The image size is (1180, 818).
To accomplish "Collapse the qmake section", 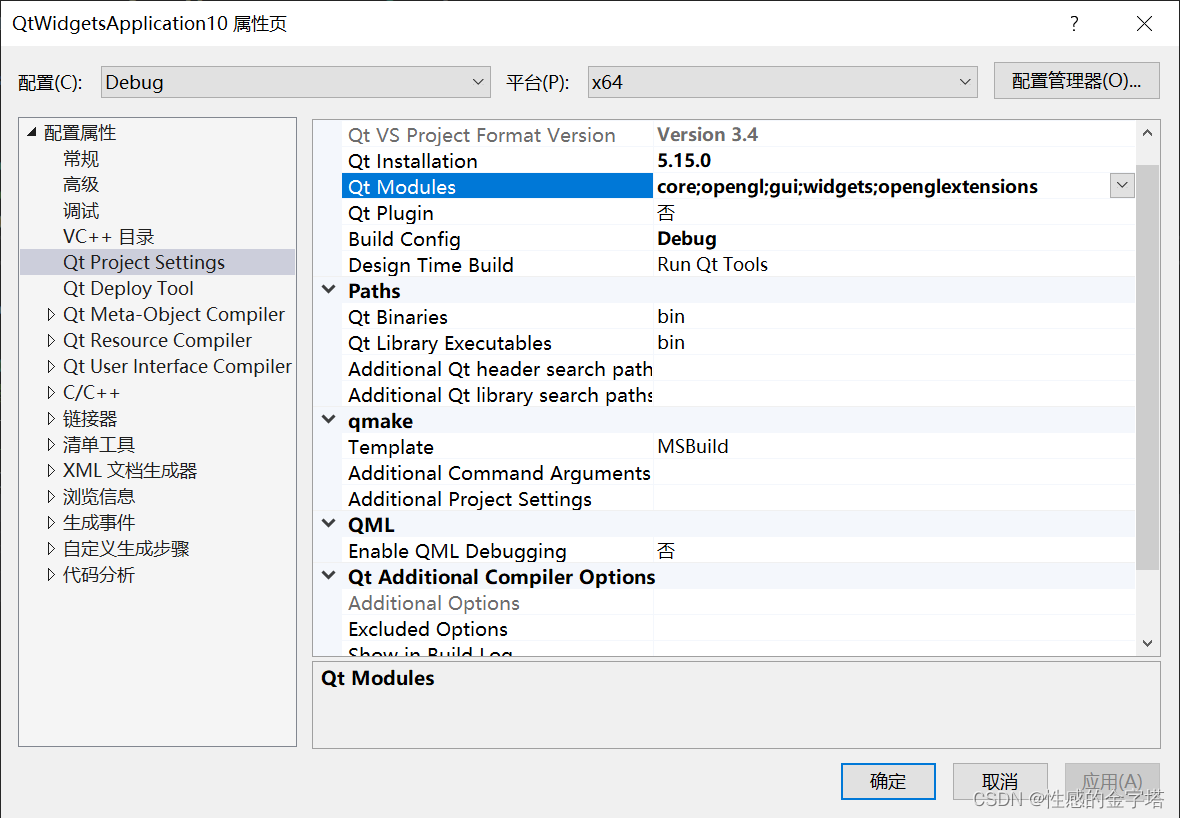I will click(329, 420).
